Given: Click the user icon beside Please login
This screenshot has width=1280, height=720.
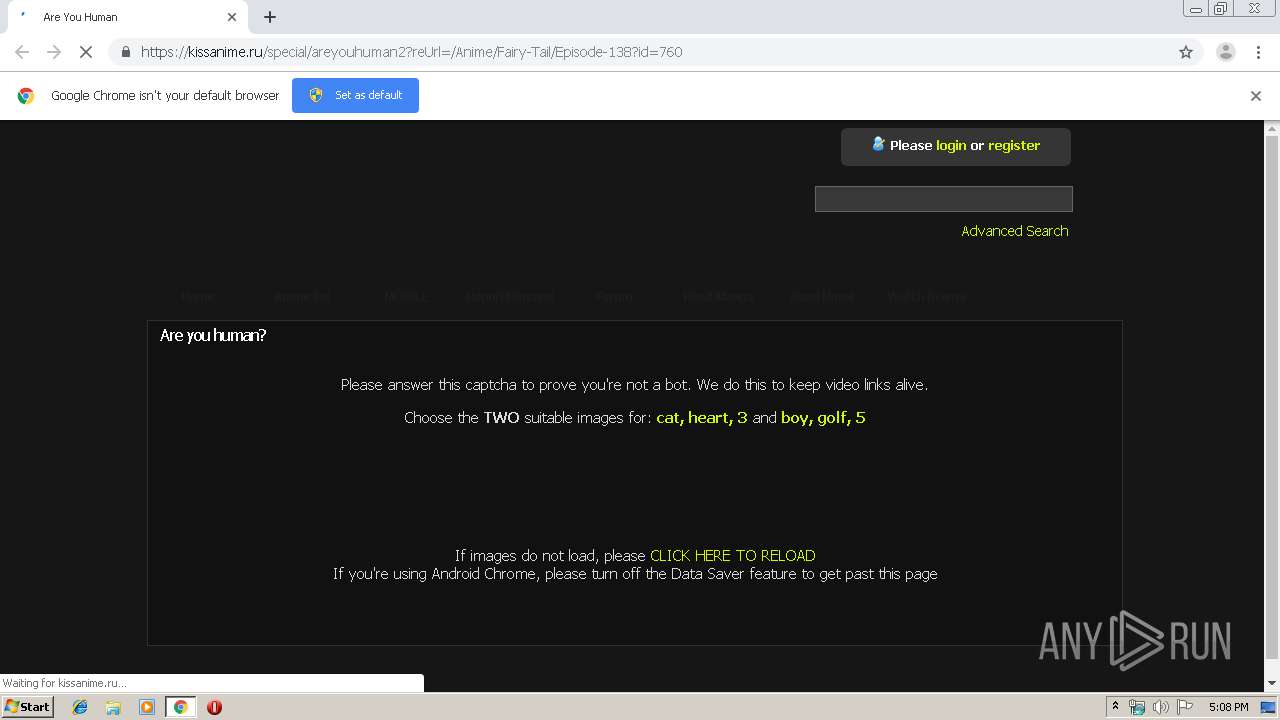Looking at the screenshot, I should click(x=878, y=144).
